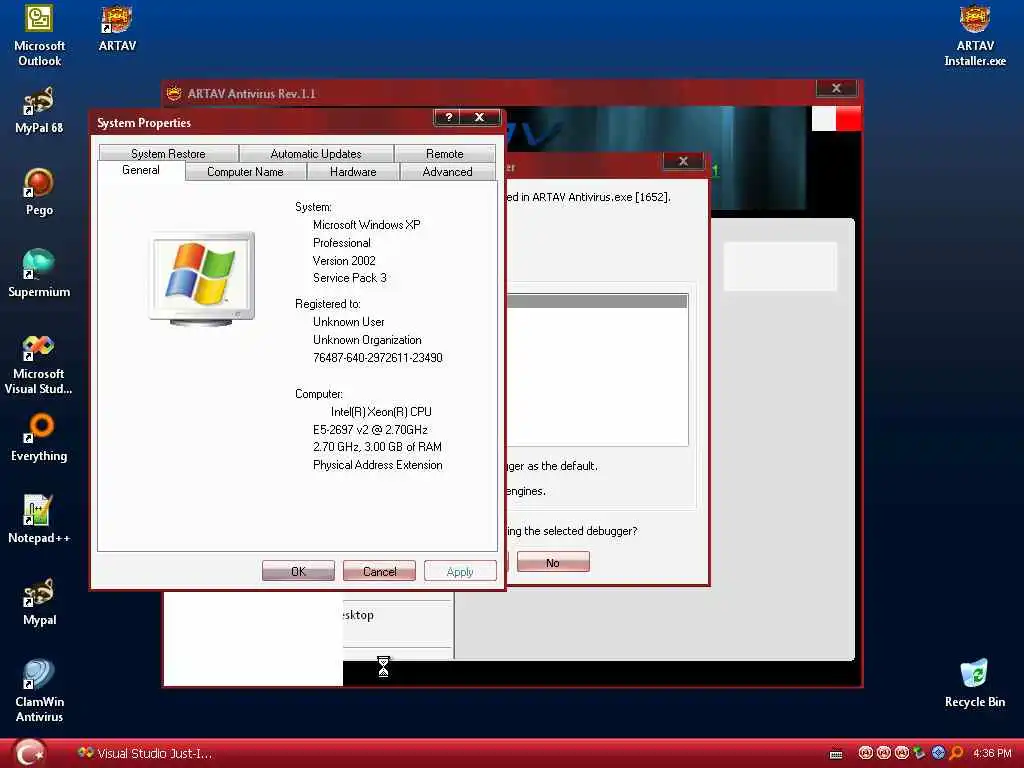Close the ARTAV Antivirus window

[836, 88]
